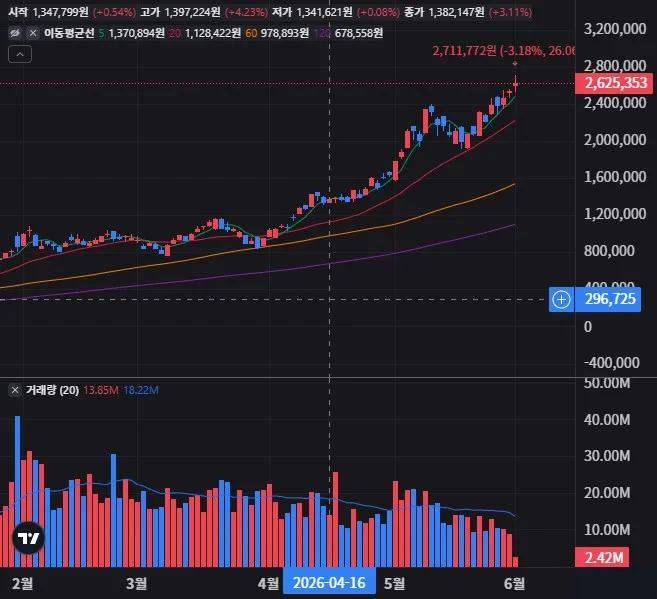The height and width of the screenshot is (599, 657).
Task: Click the 6월 label on time axis
Action: pyautogui.click(x=514, y=583)
